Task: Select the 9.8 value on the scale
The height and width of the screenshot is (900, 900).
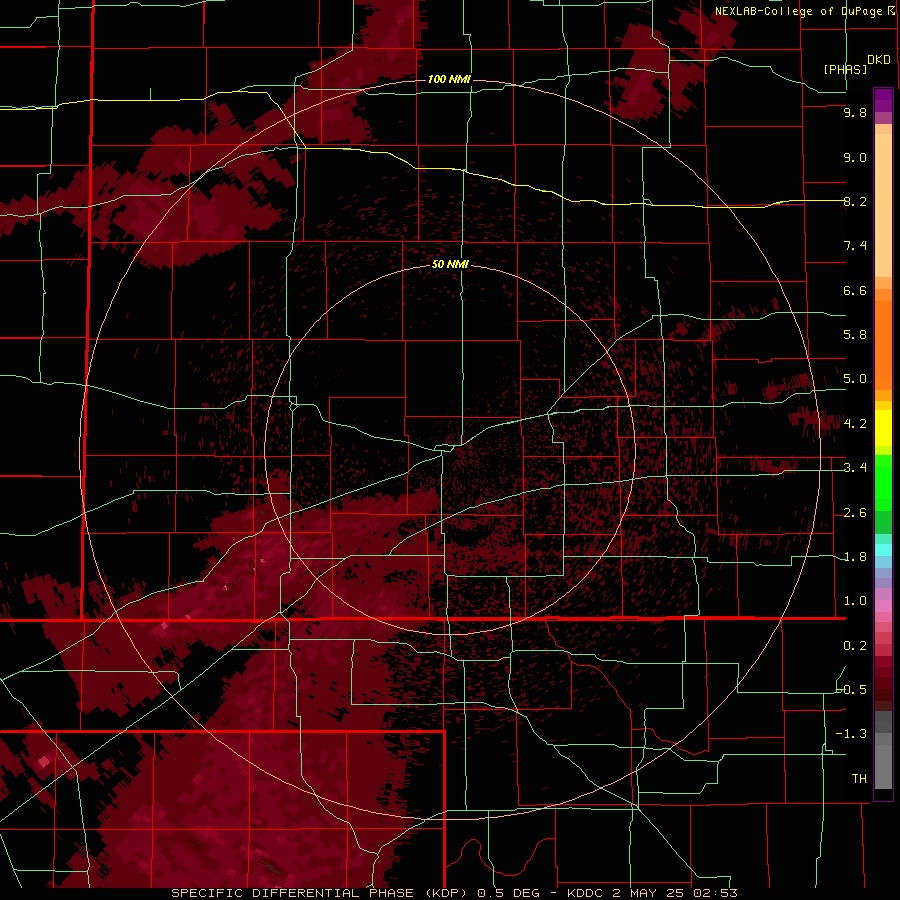Action: click(x=855, y=112)
